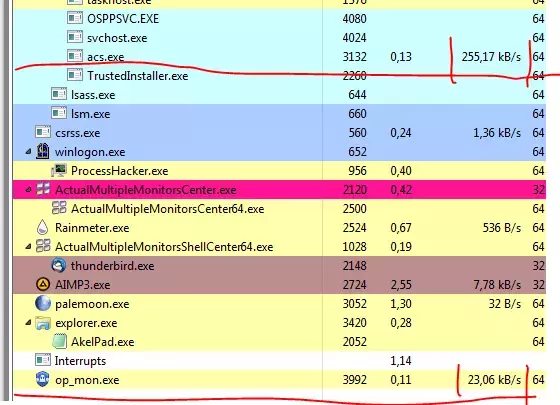Click the AkelPad.exe notepad icon
The width and height of the screenshot is (560, 405).
(x=59, y=341)
